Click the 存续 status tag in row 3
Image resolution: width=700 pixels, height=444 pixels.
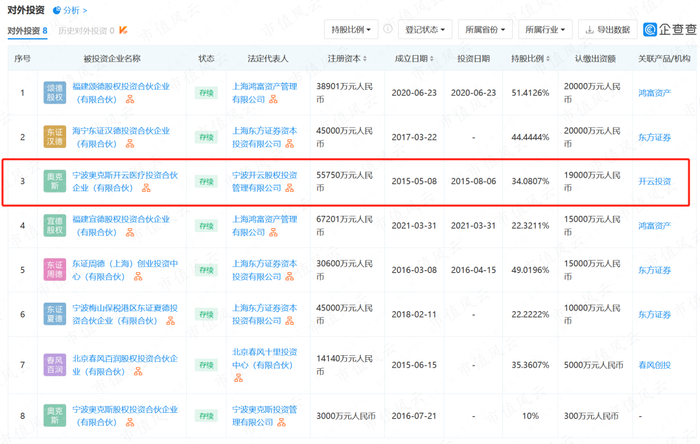pyautogui.click(x=206, y=182)
